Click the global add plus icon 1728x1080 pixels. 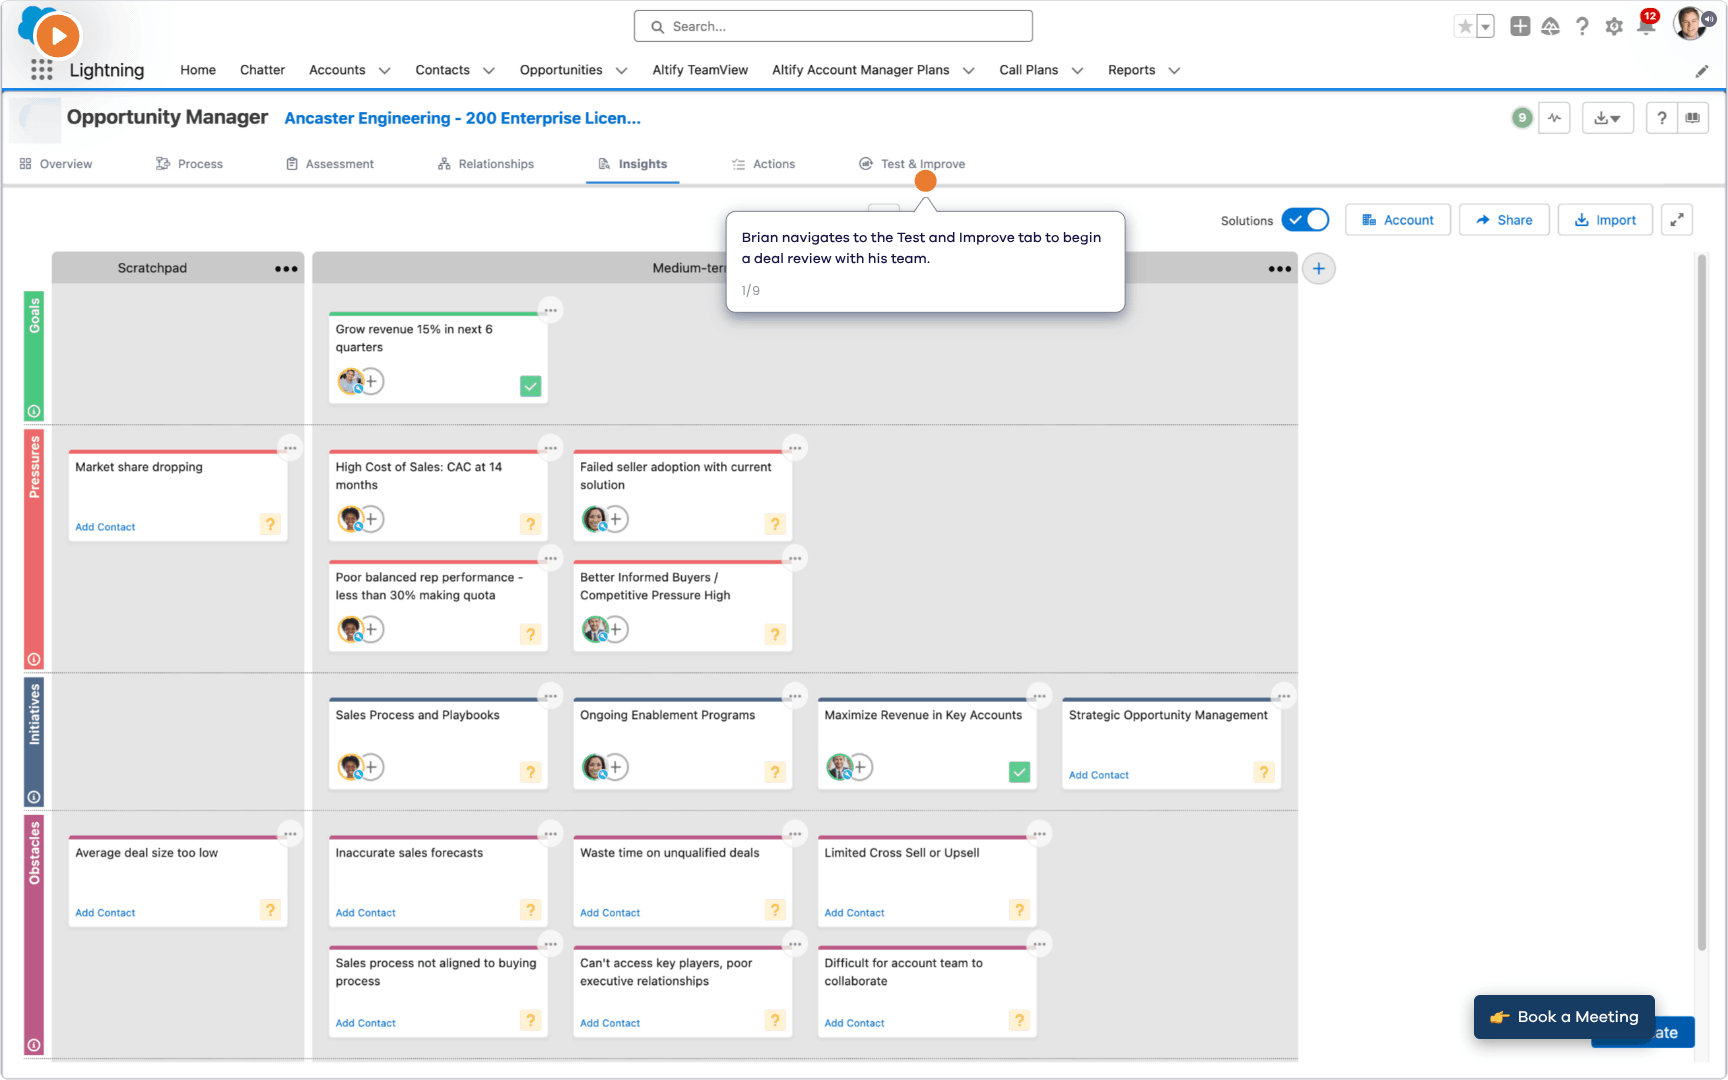[1520, 27]
